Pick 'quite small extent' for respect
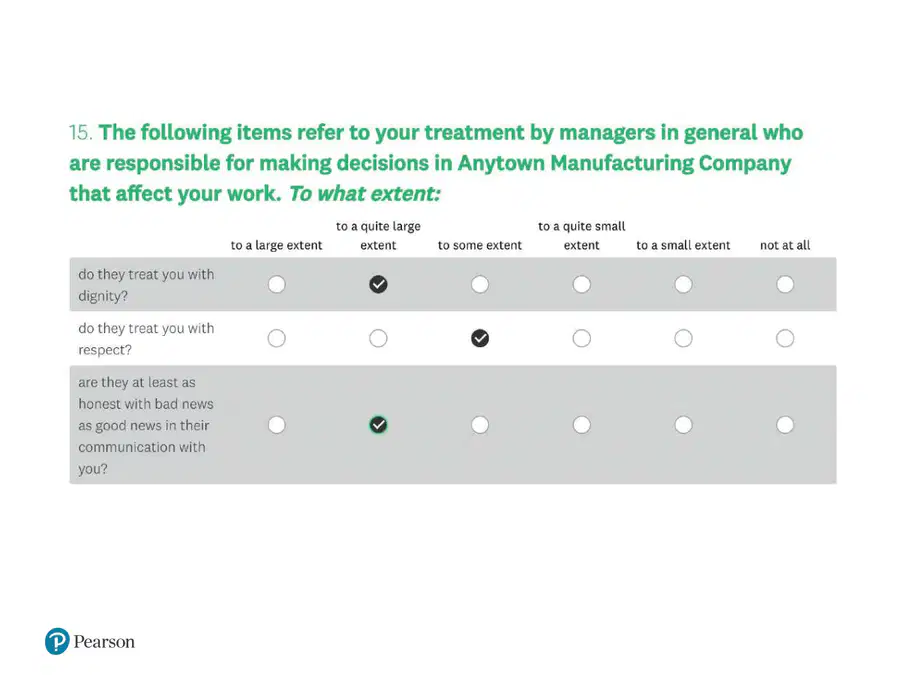 pyautogui.click(x=581, y=338)
